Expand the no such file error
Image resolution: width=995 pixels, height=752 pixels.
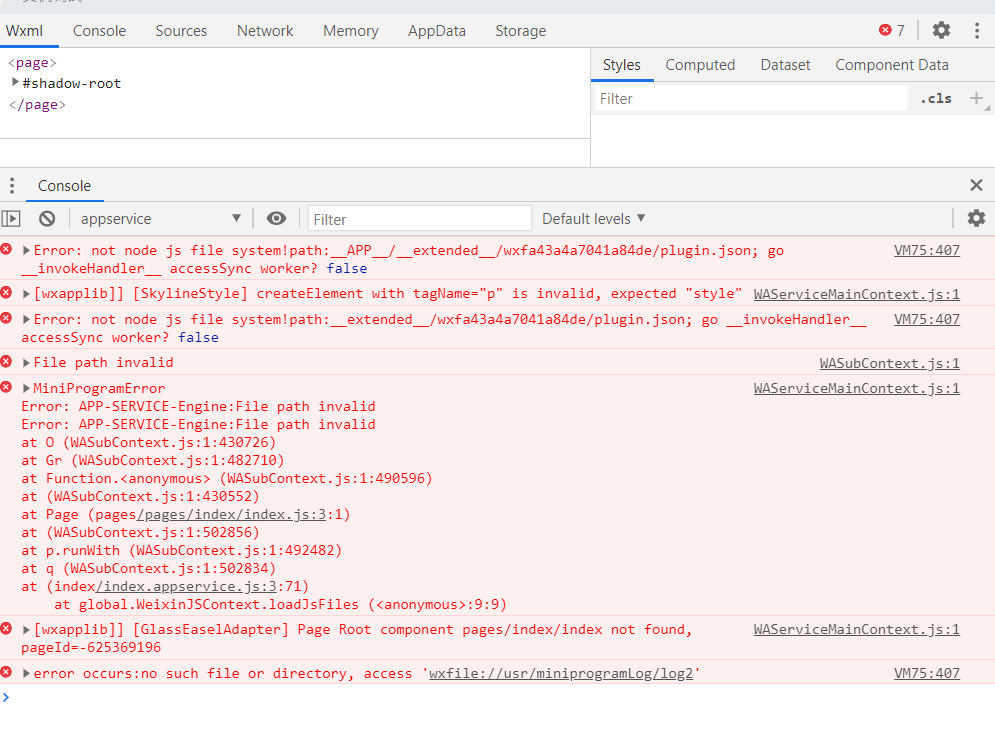click(x=26, y=673)
